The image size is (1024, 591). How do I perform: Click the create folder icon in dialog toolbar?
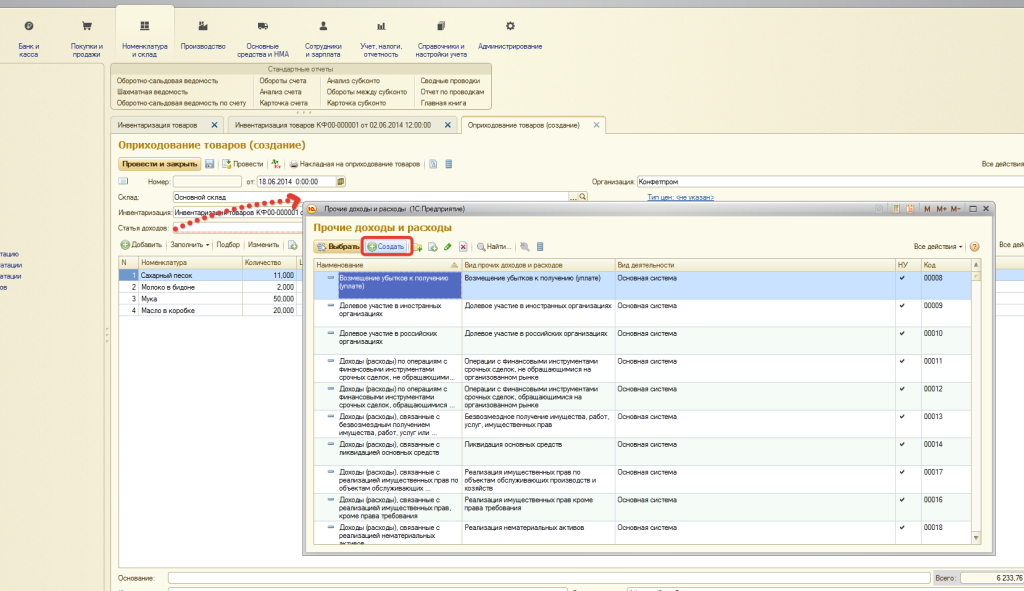tap(418, 247)
